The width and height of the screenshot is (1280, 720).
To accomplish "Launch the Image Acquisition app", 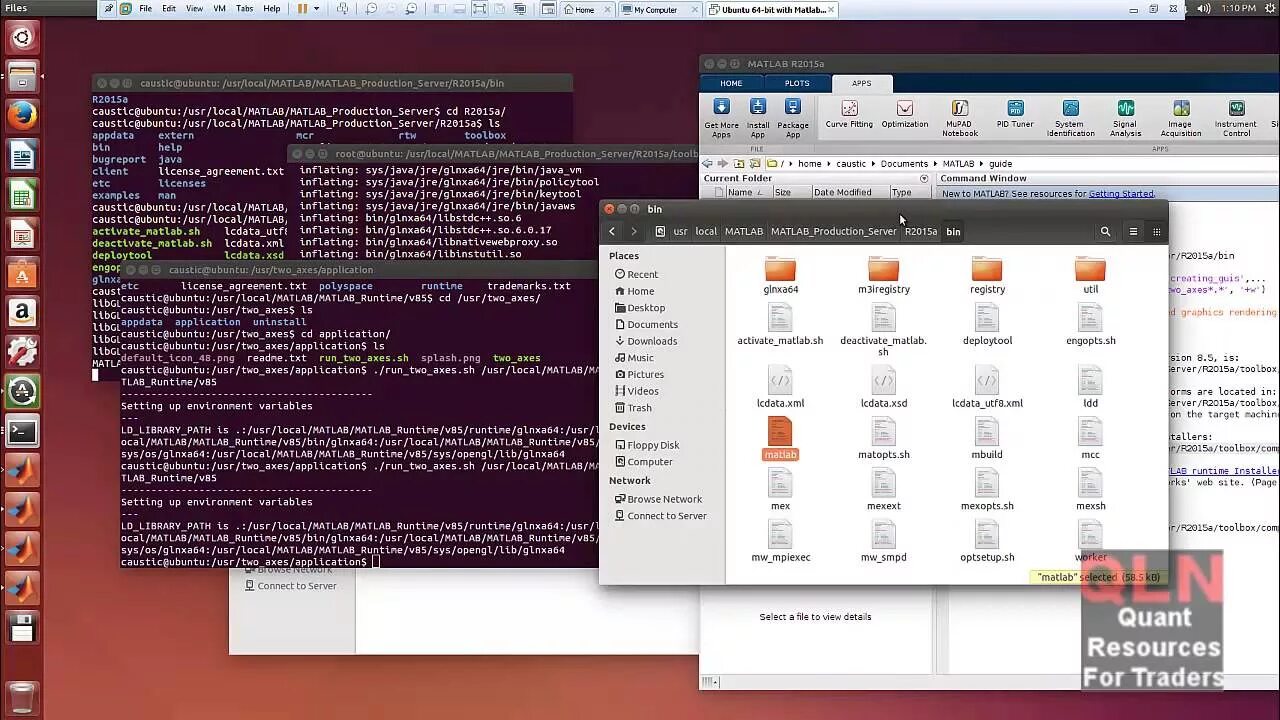I will coord(1181,118).
